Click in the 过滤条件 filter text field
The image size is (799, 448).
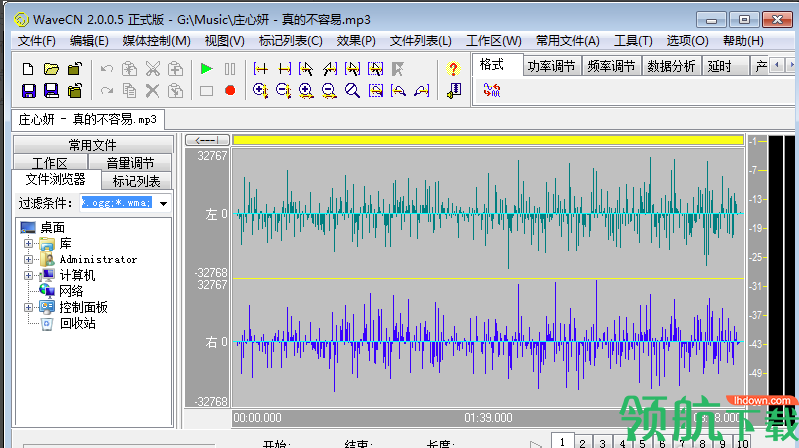(118, 203)
